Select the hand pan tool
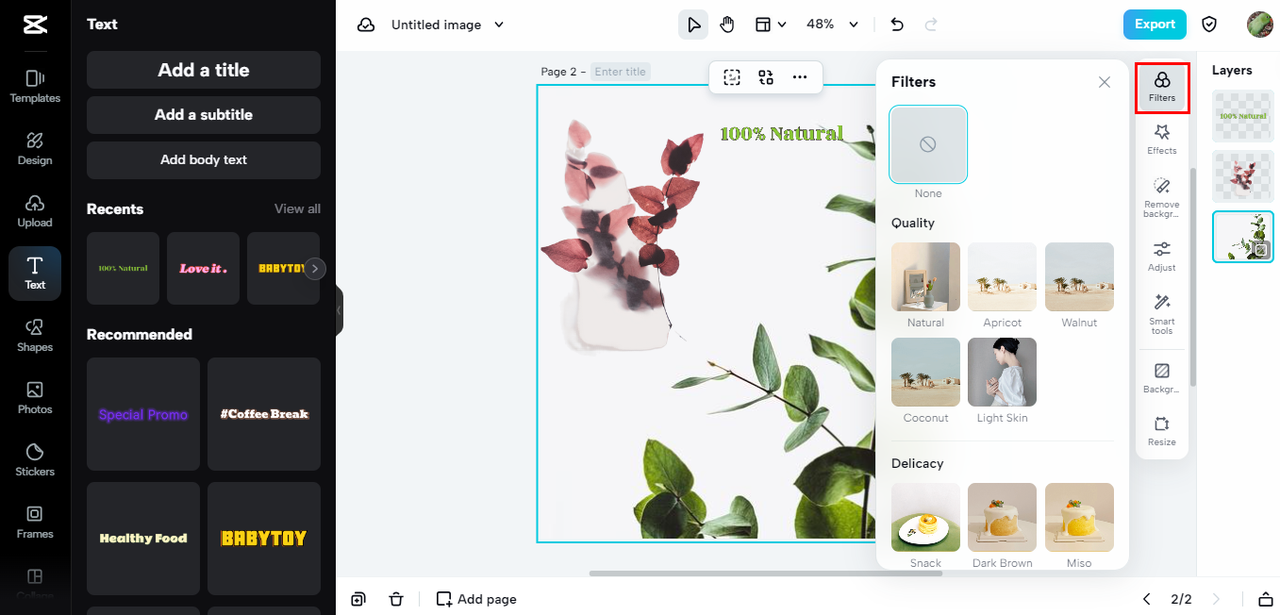Viewport: 1280px width, 615px height. 728,25
